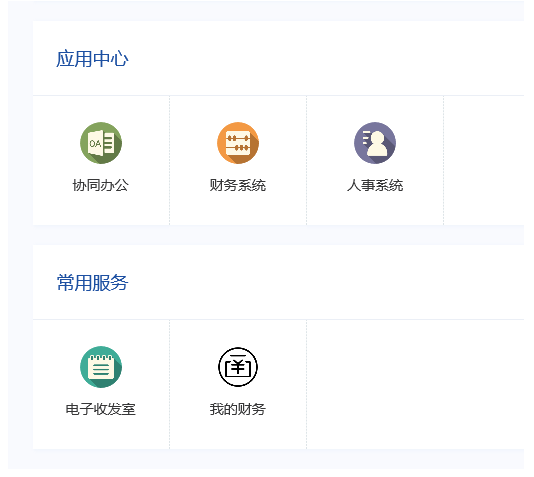Click empty tile right of 人事系统
The height and width of the screenshot is (477, 534).
click(x=484, y=160)
